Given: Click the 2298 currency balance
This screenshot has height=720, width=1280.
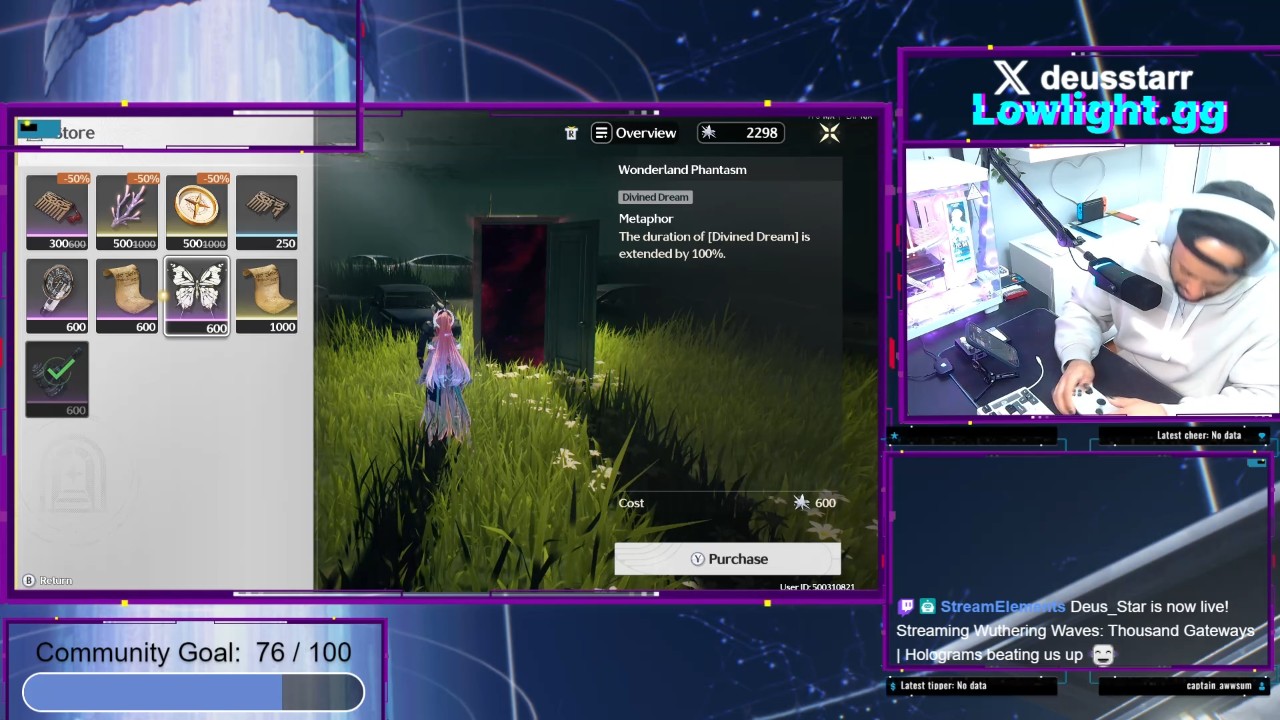Looking at the screenshot, I should point(761,133).
